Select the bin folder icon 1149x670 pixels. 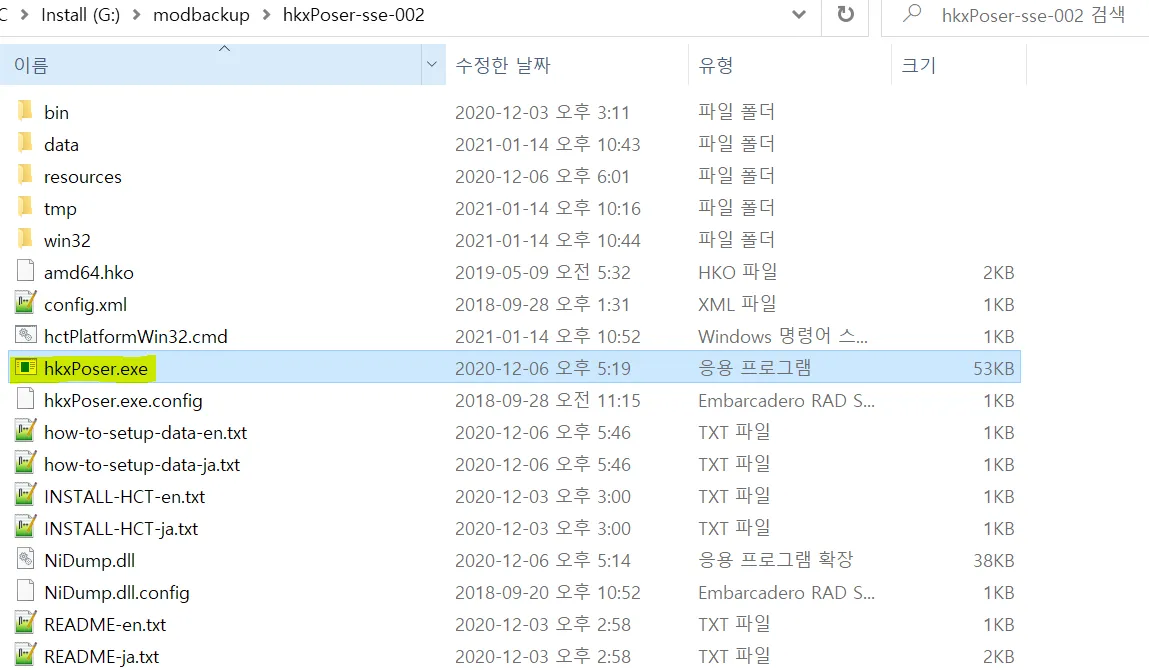[x=26, y=112]
